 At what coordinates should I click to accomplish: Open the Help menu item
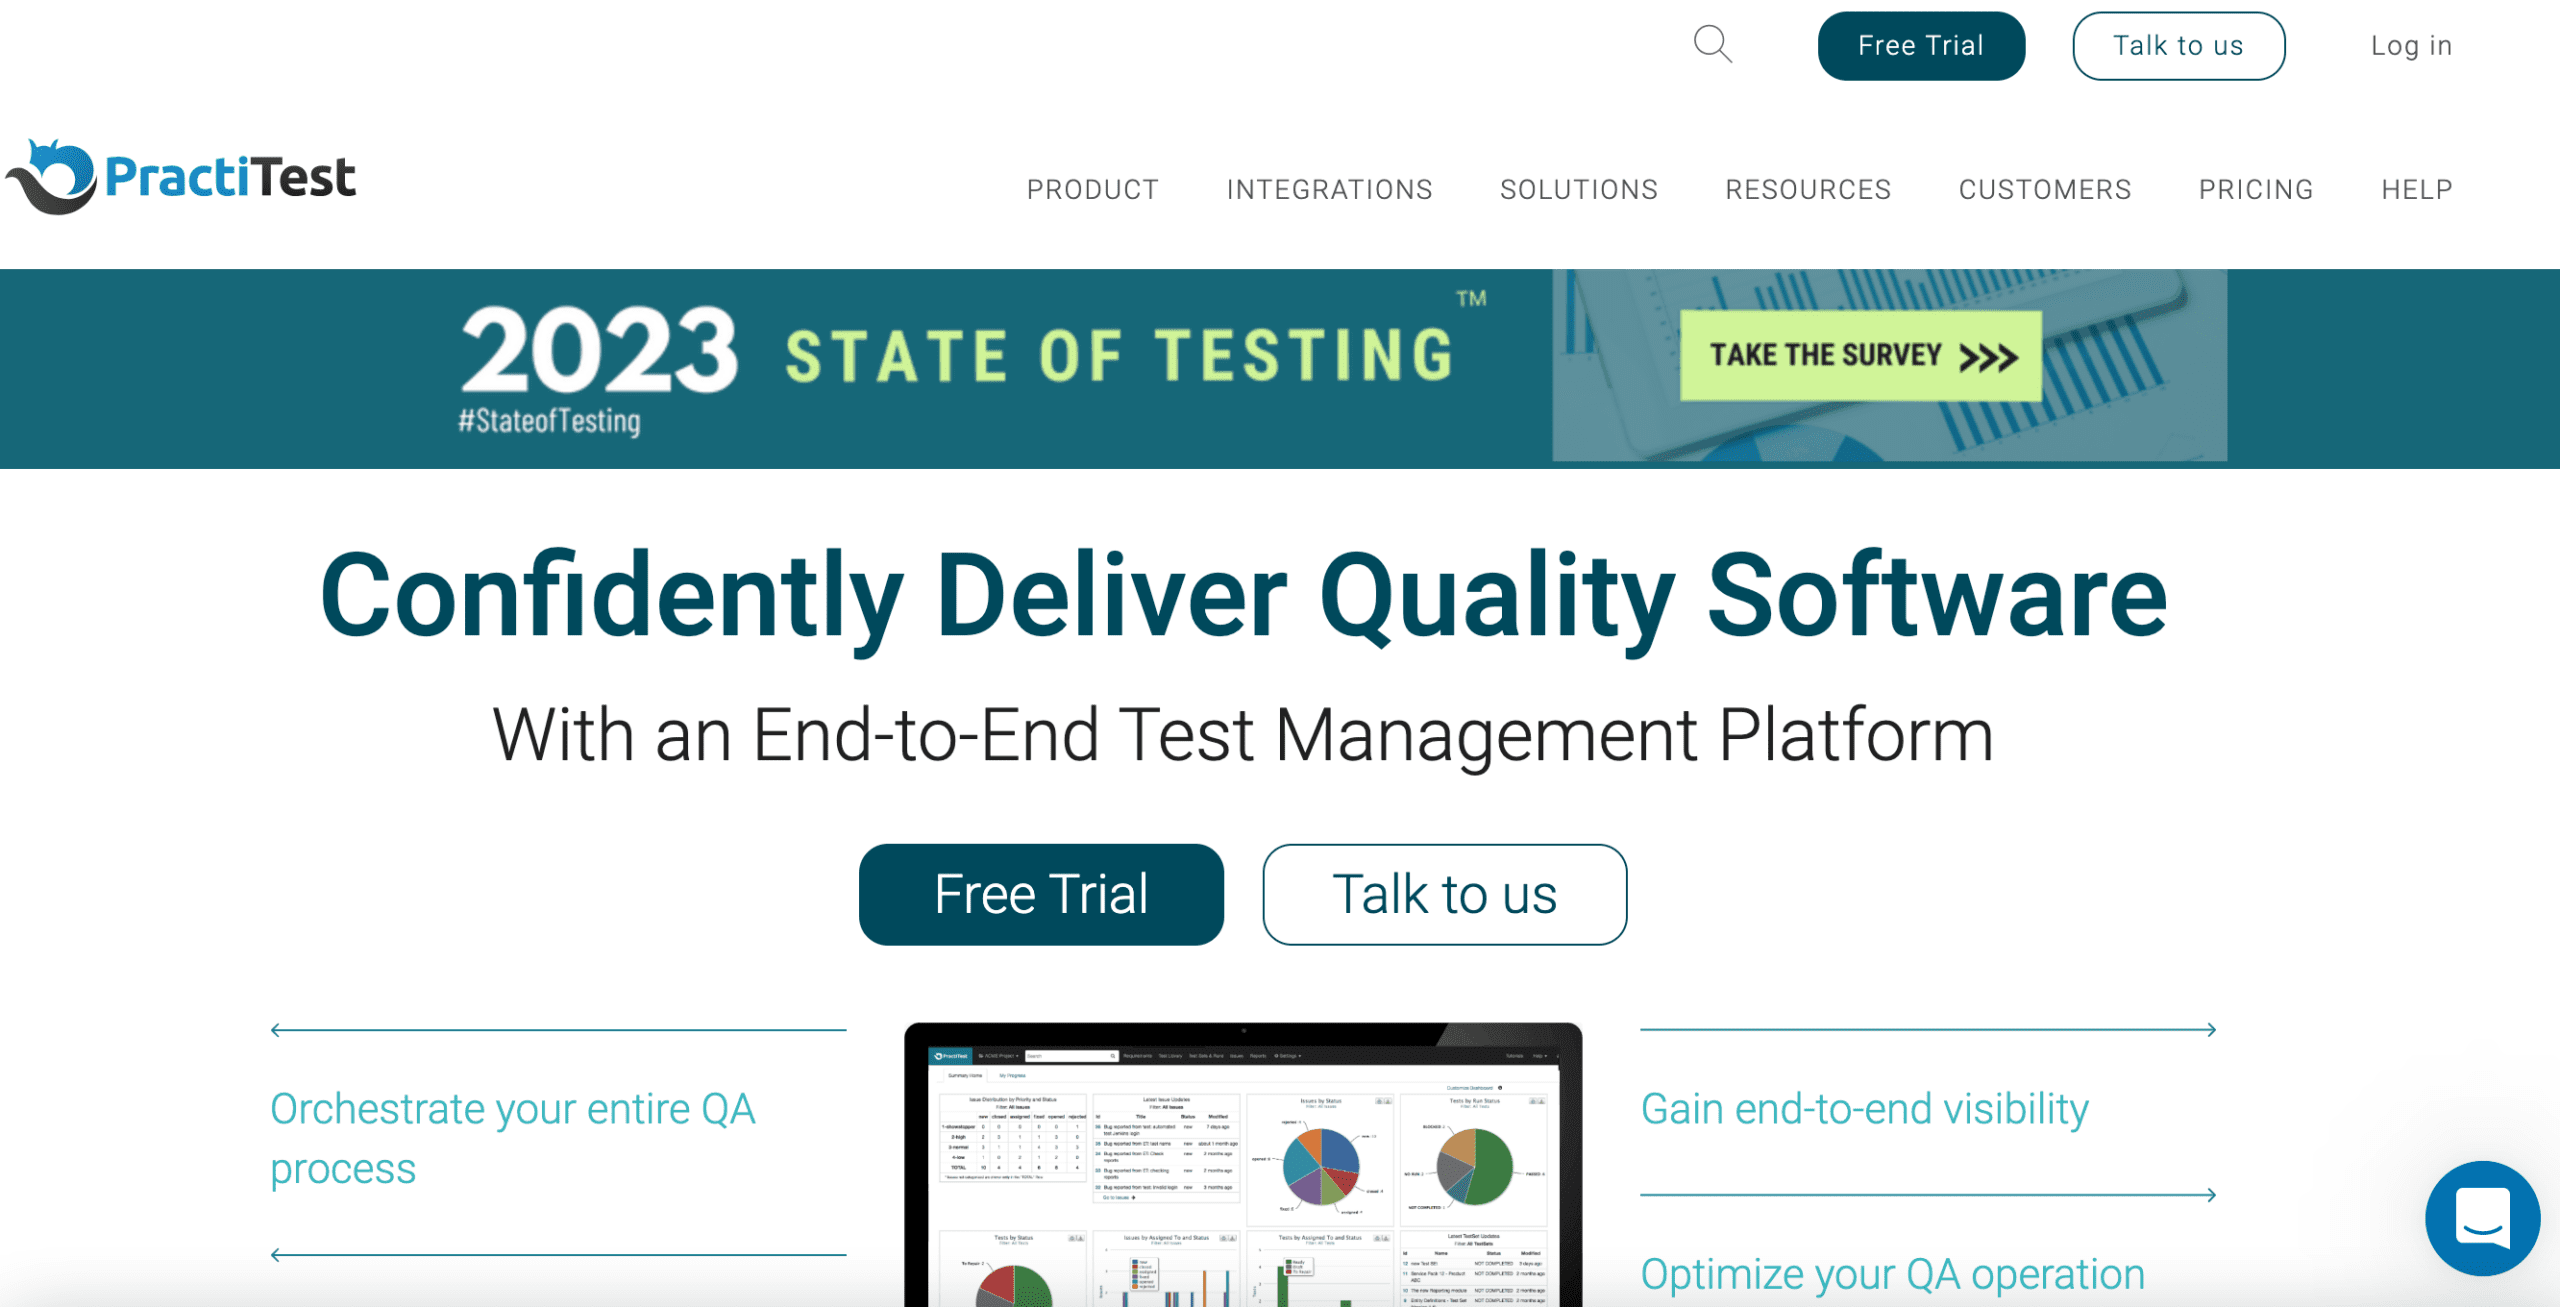pyautogui.click(x=2416, y=189)
